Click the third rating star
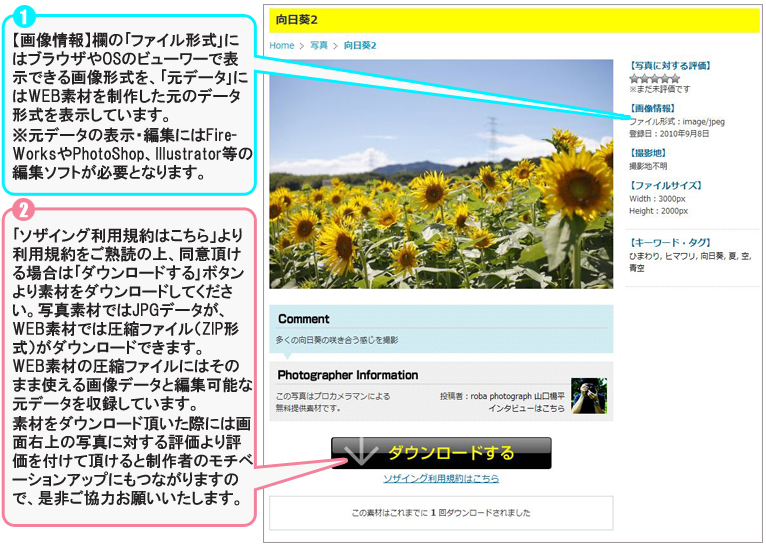The image size is (766, 550). point(654,78)
